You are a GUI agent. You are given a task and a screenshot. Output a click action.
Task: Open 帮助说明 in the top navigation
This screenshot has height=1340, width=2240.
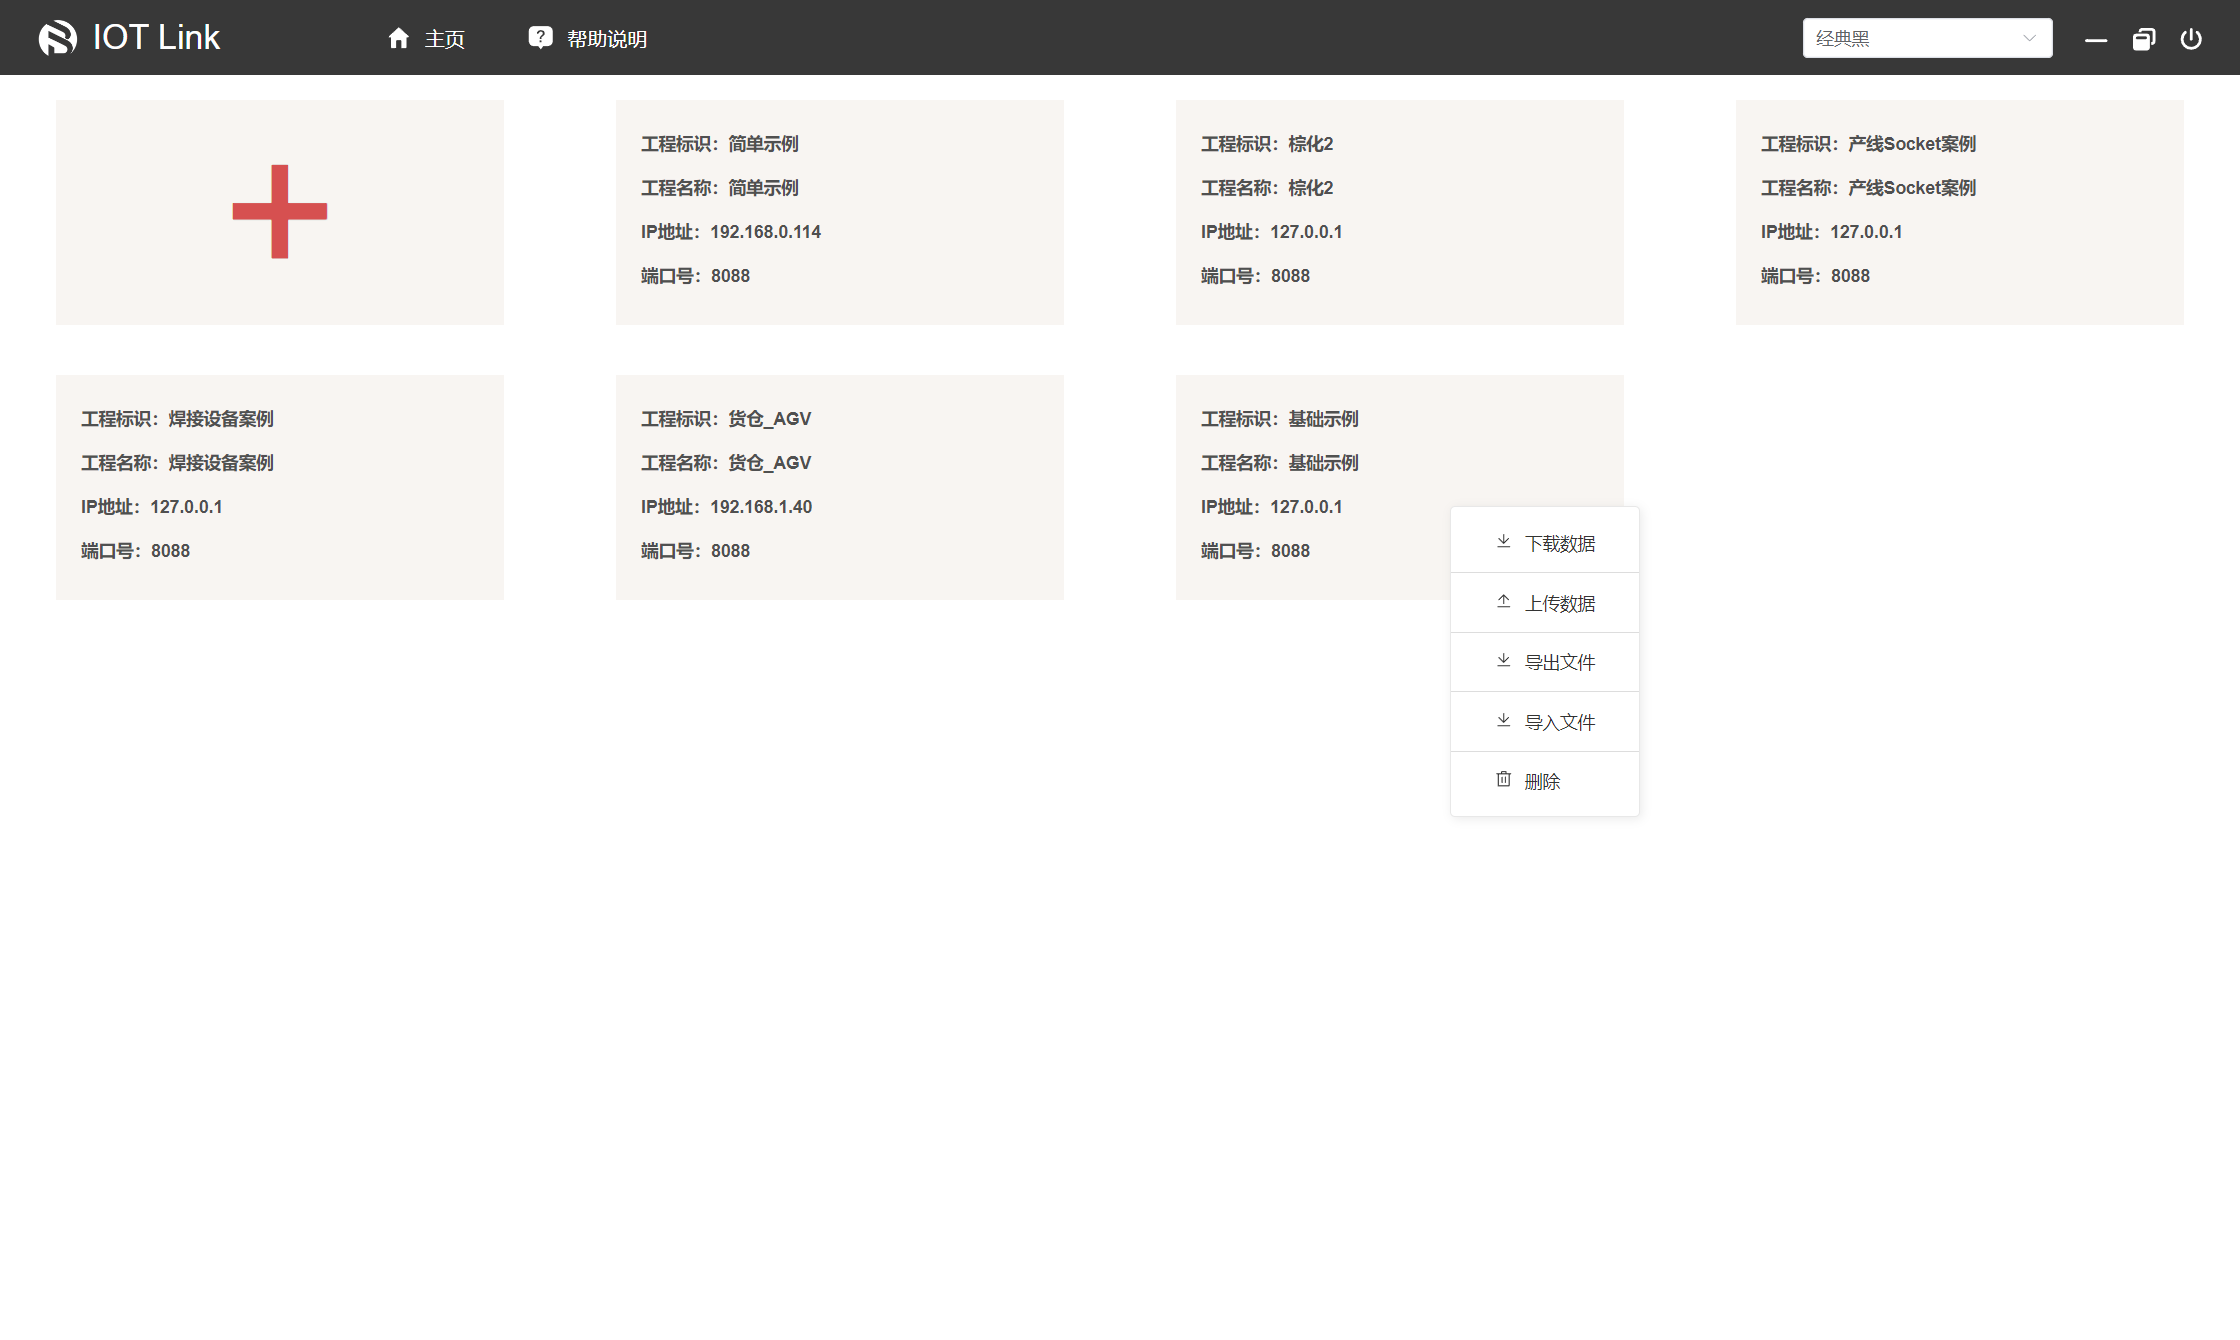[588, 38]
